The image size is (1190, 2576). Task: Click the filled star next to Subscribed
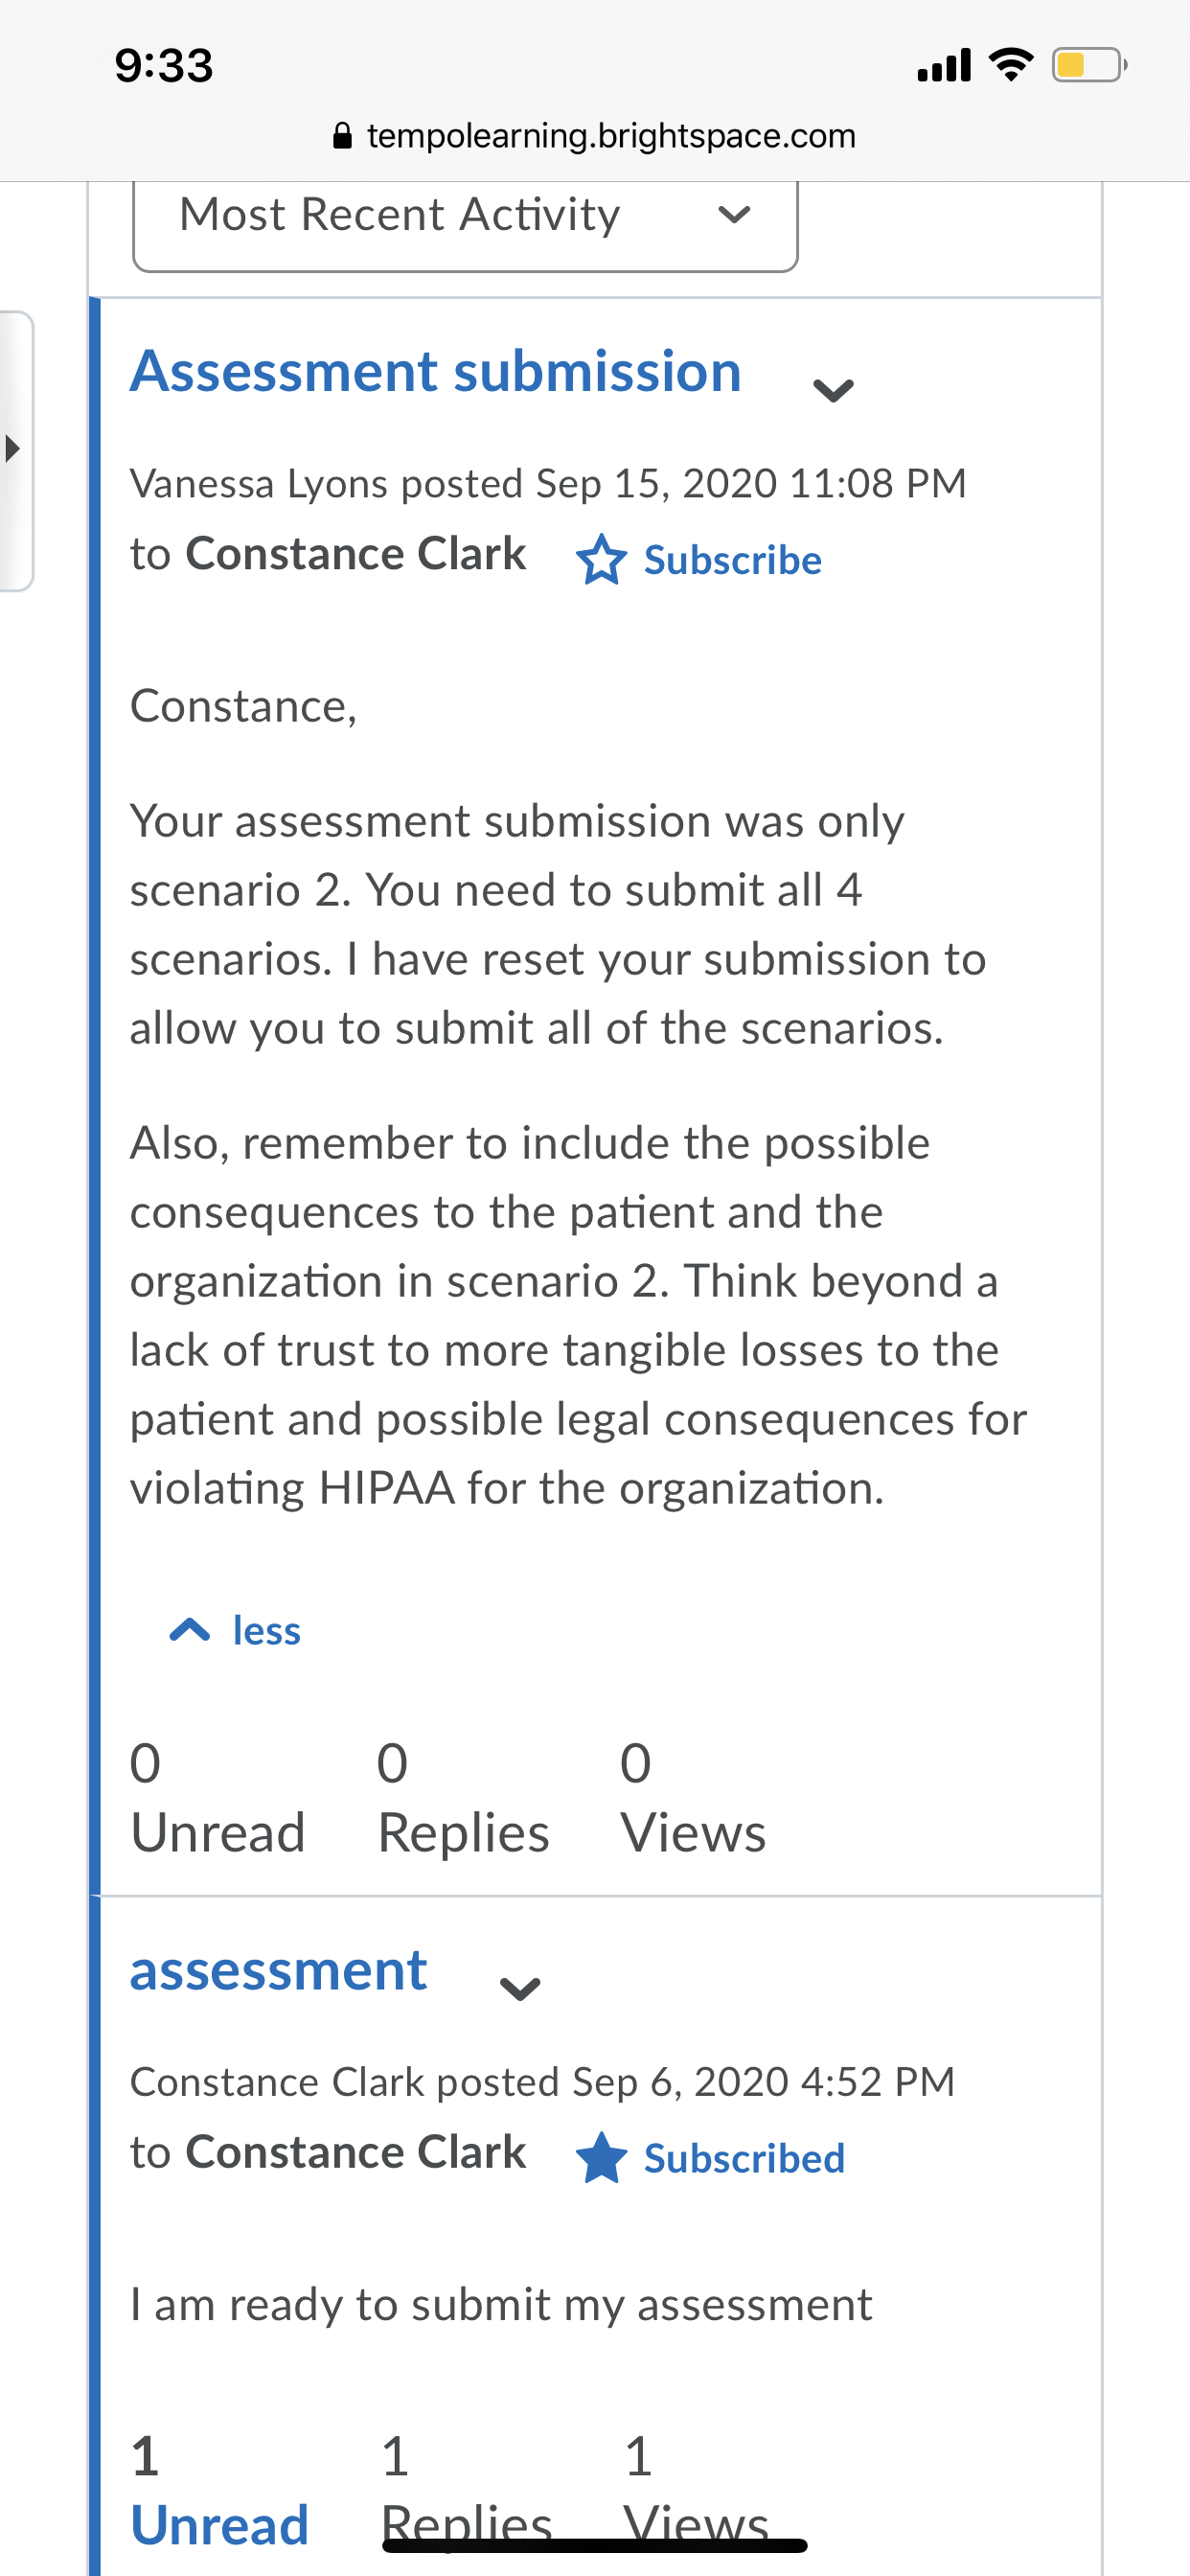click(x=601, y=2157)
